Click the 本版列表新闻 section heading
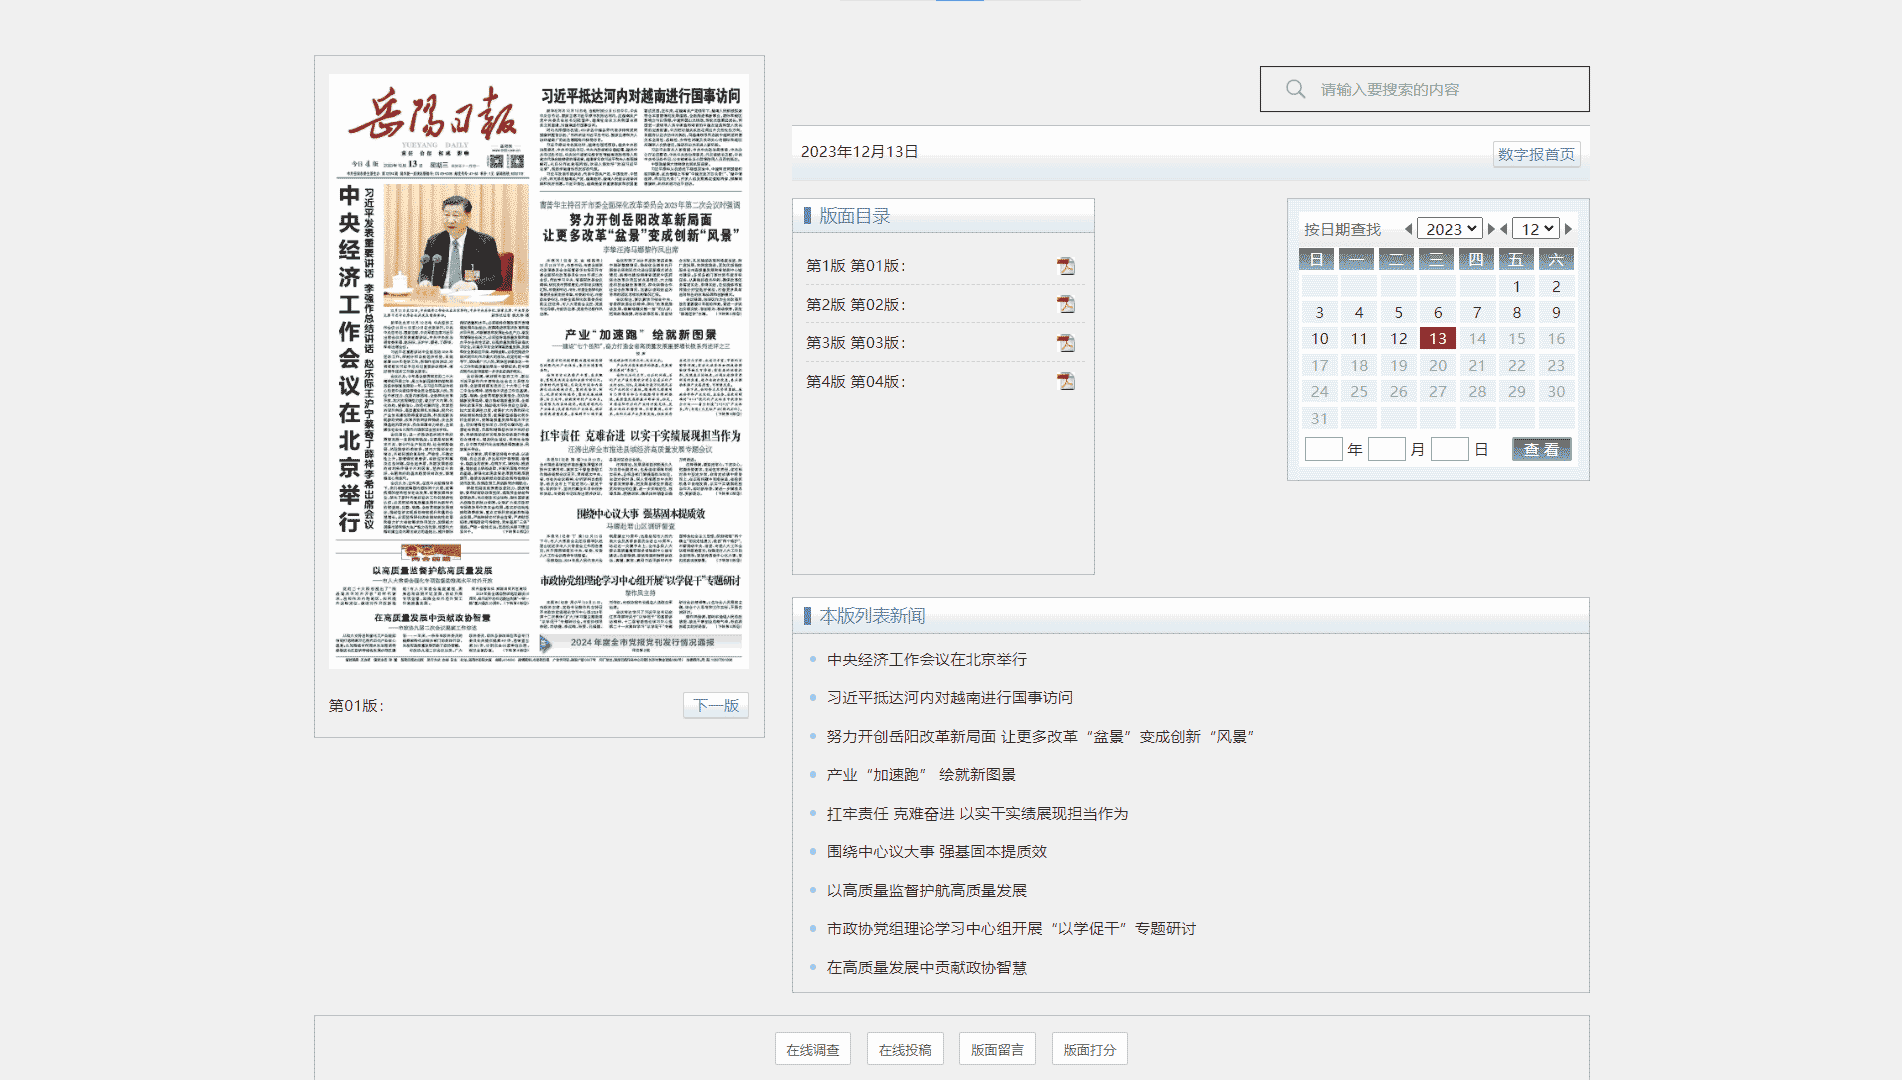Viewport: 1902px width, 1080px height. (872, 615)
